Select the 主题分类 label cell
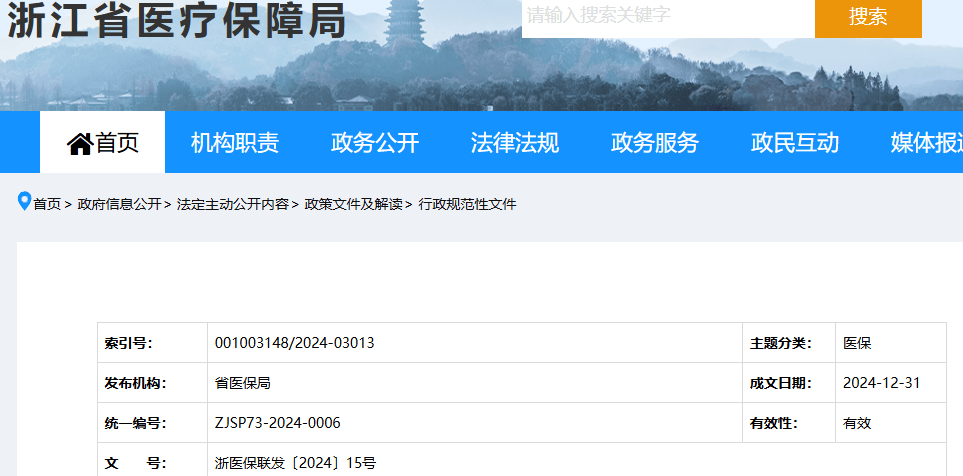Screen dimensions: 963x476 [789, 343]
